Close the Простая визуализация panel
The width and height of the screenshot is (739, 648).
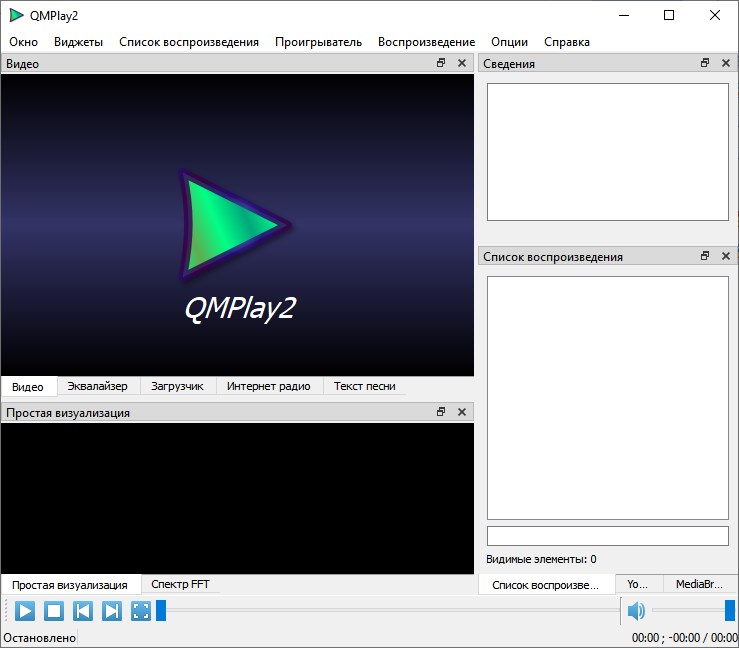(462, 412)
